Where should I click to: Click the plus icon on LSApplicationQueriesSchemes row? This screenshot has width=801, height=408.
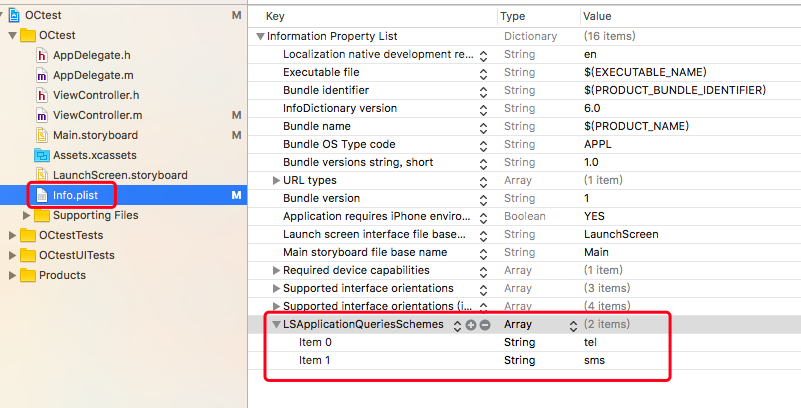[x=471, y=325]
